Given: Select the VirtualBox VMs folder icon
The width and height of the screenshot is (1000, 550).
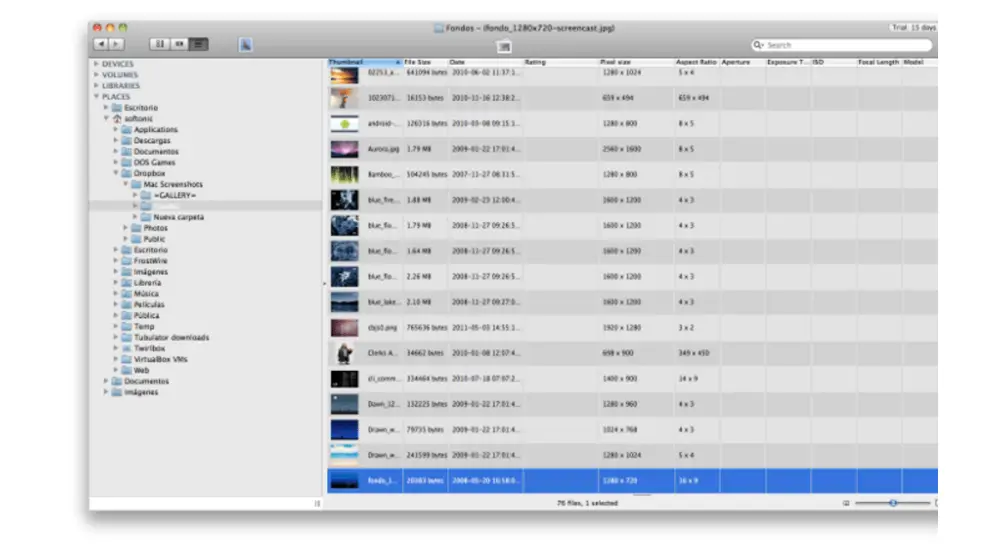Looking at the screenshot, I should coord(127,359).
